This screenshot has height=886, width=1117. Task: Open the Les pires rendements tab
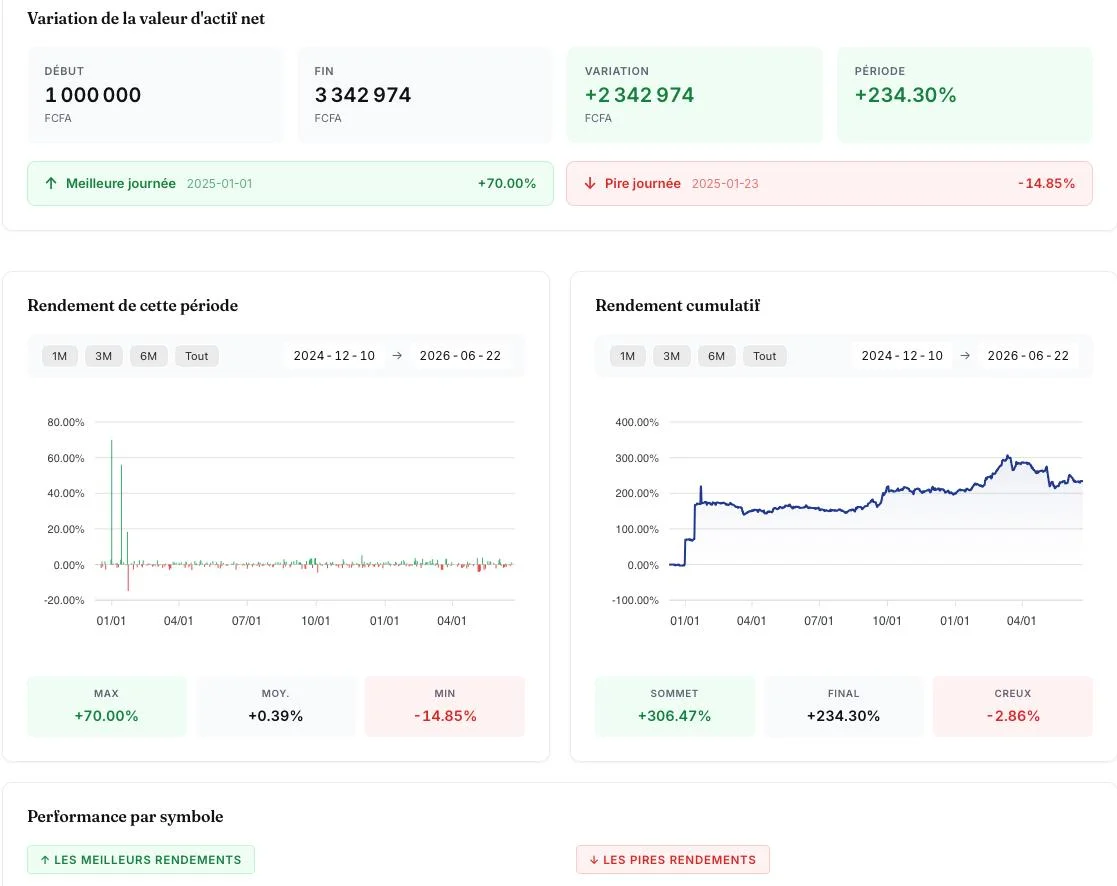[672, 860]
